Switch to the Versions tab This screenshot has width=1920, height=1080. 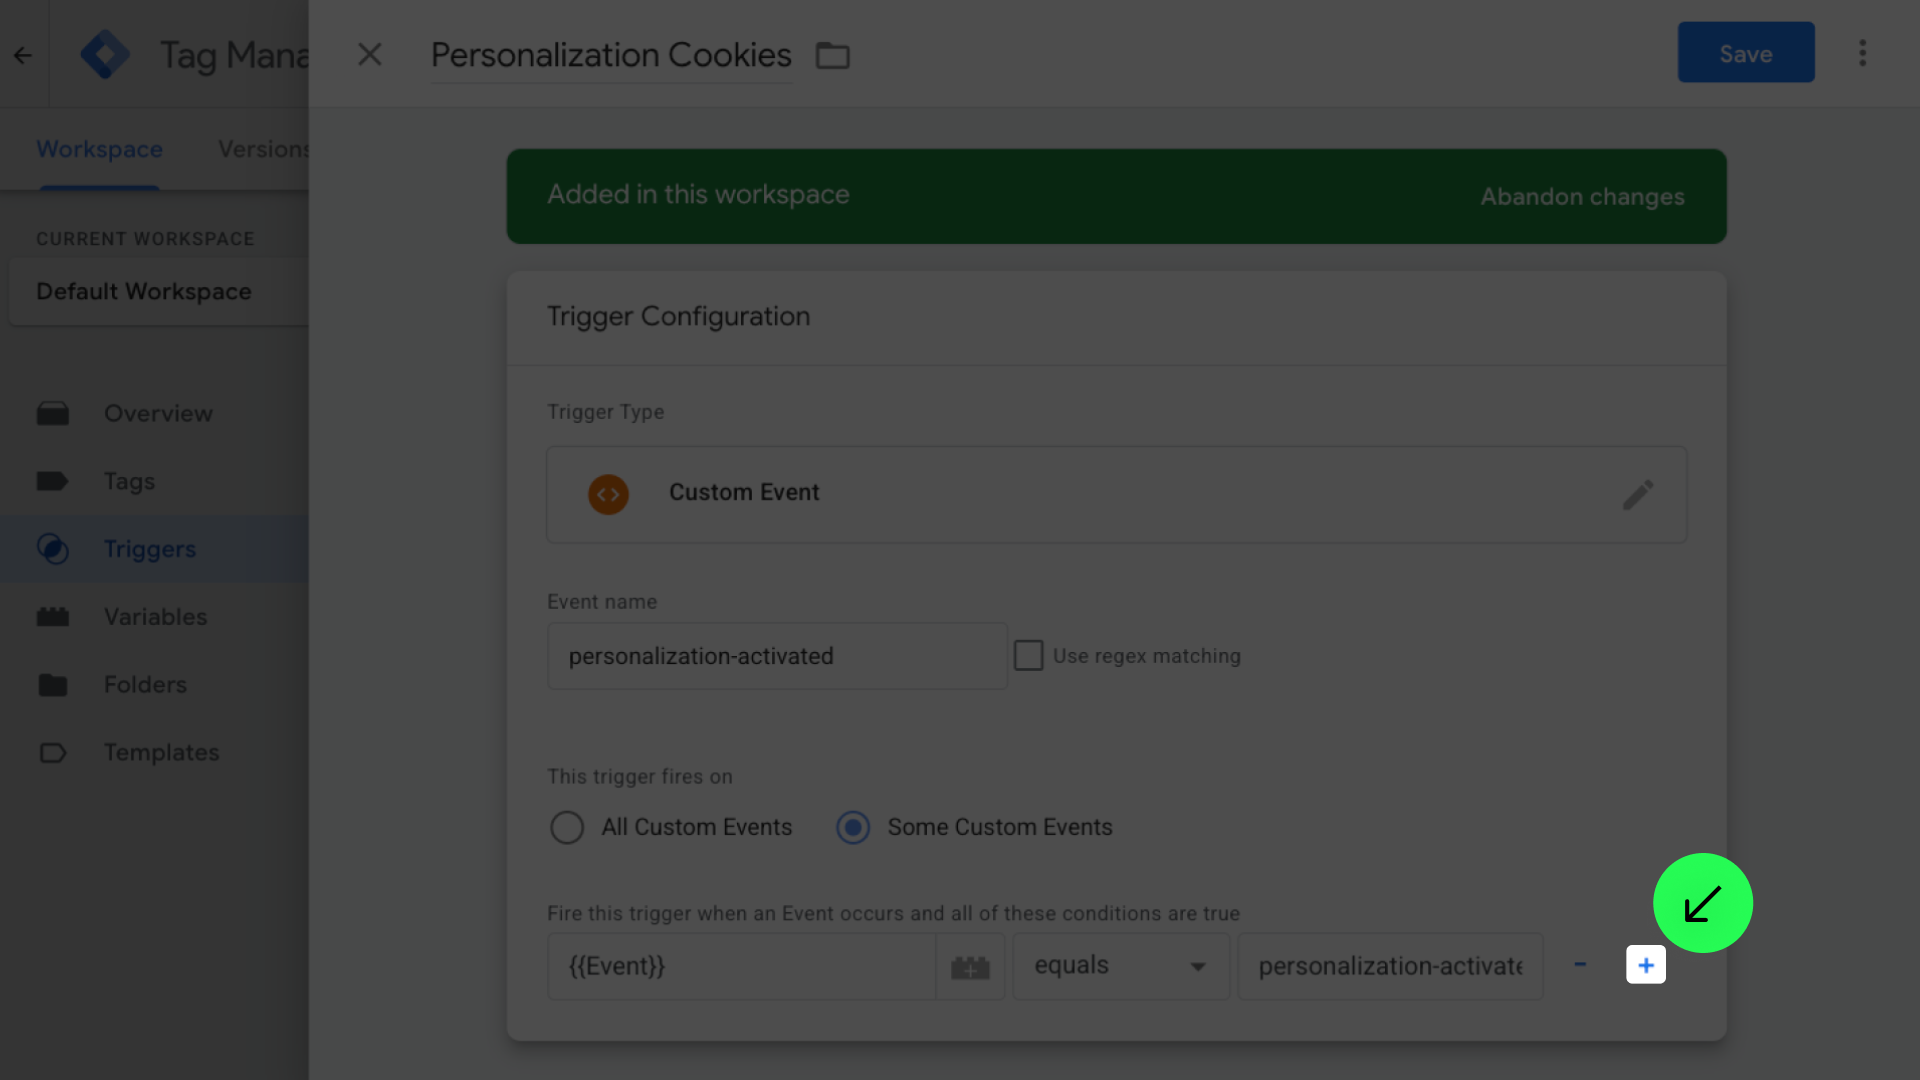pos(264,148)
